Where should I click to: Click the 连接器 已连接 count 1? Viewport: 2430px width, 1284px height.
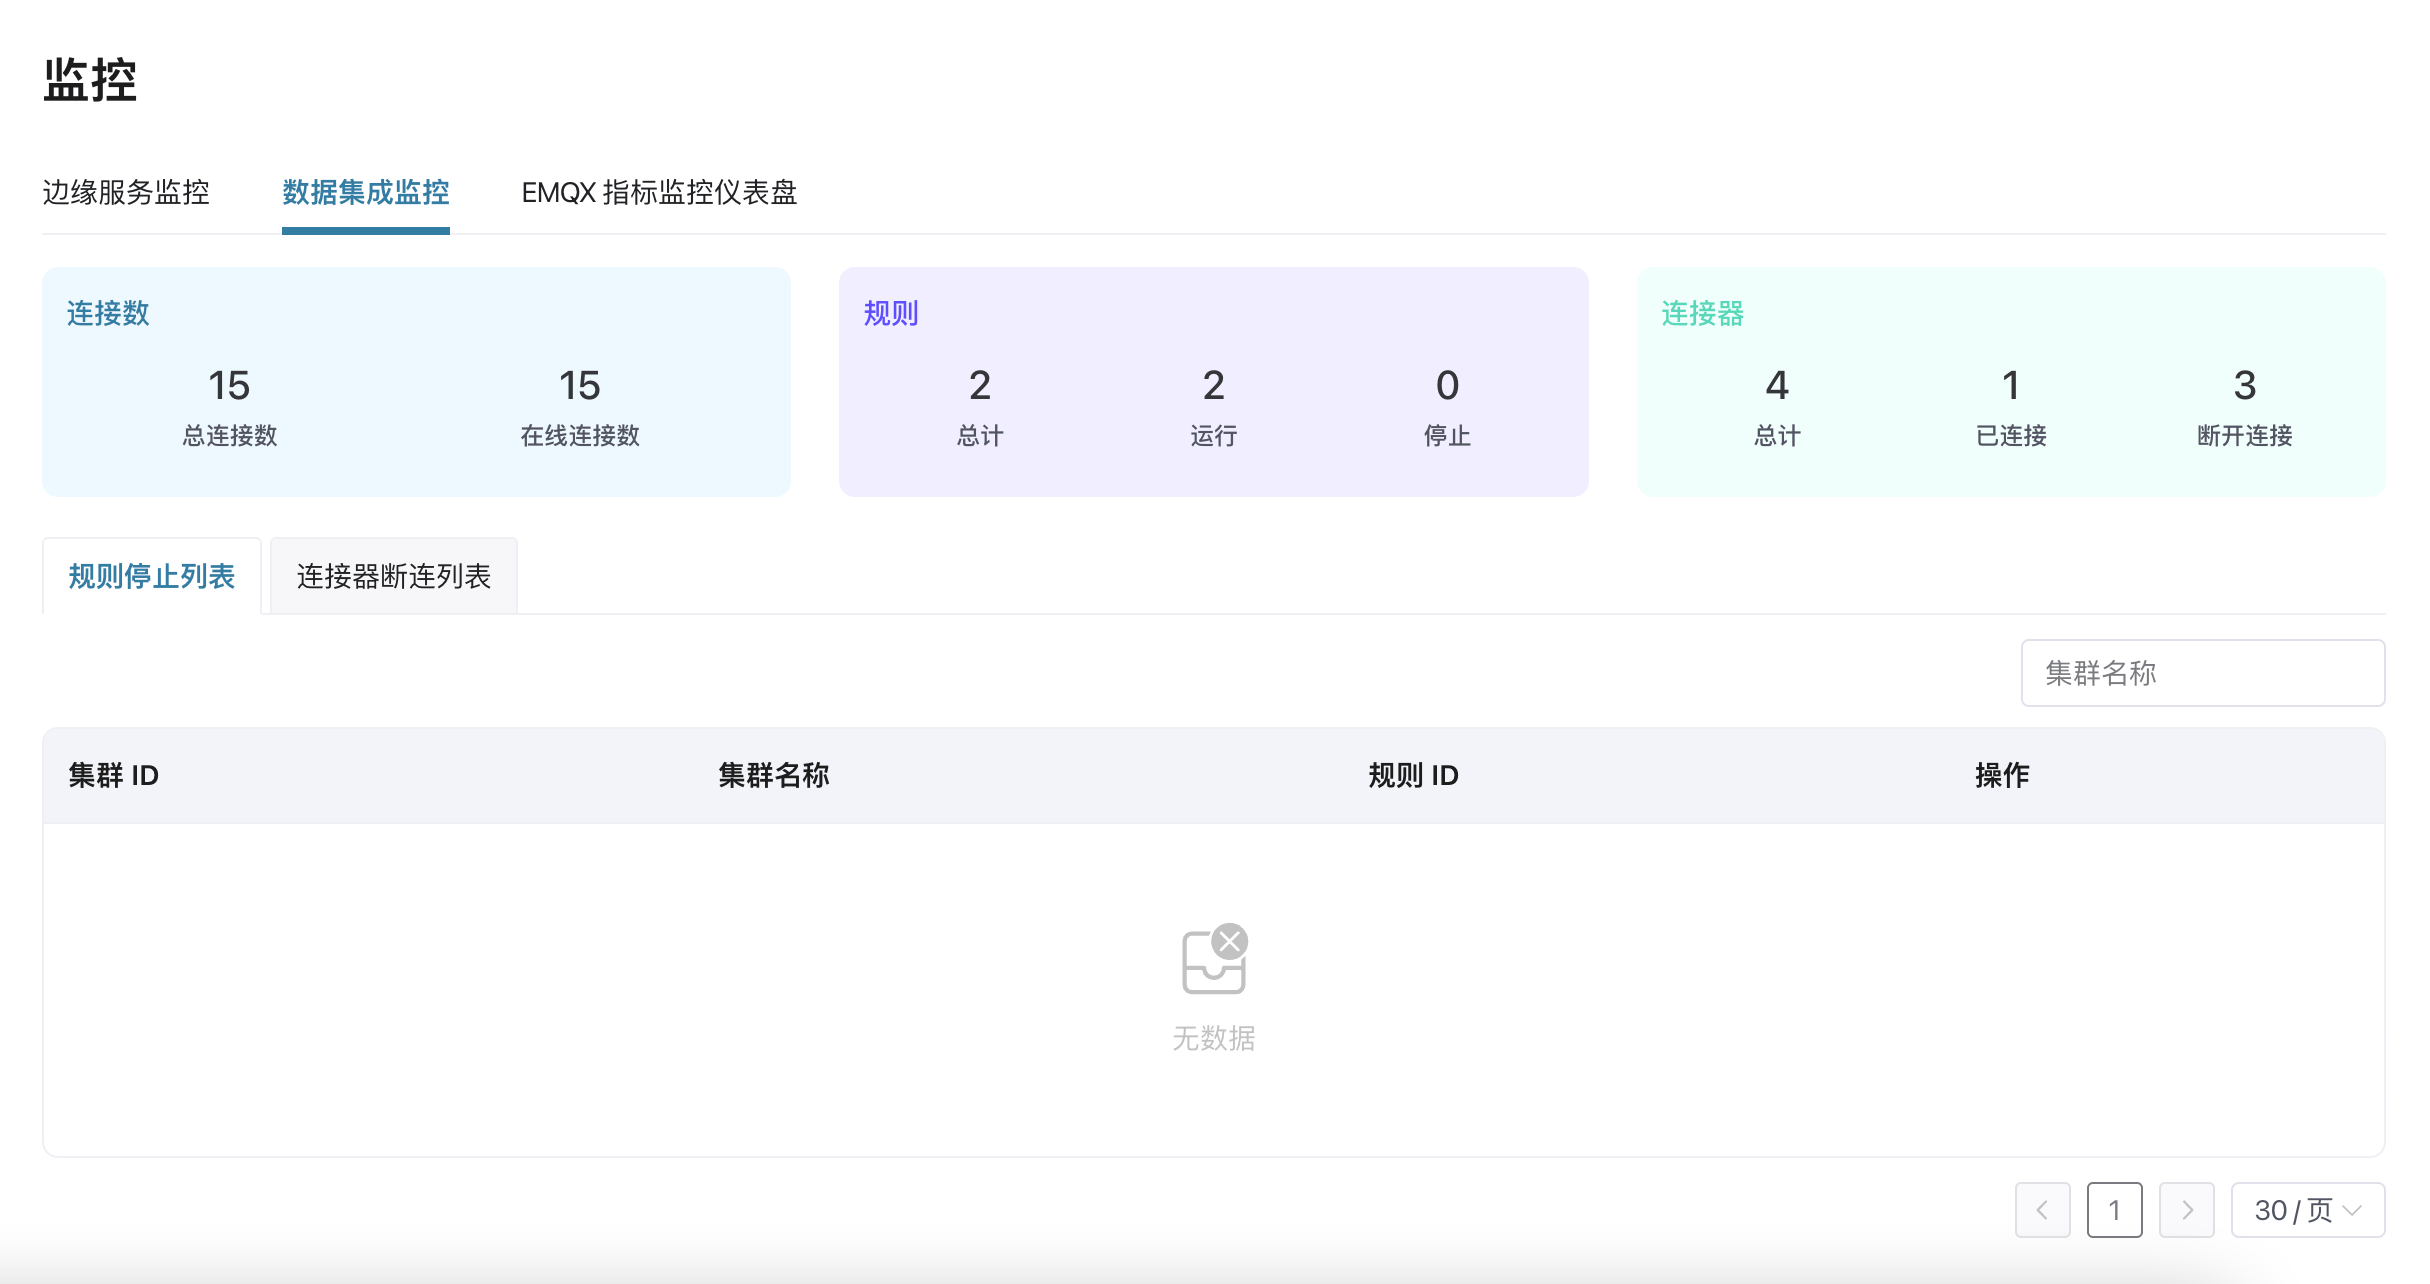tap(2011, 386)
